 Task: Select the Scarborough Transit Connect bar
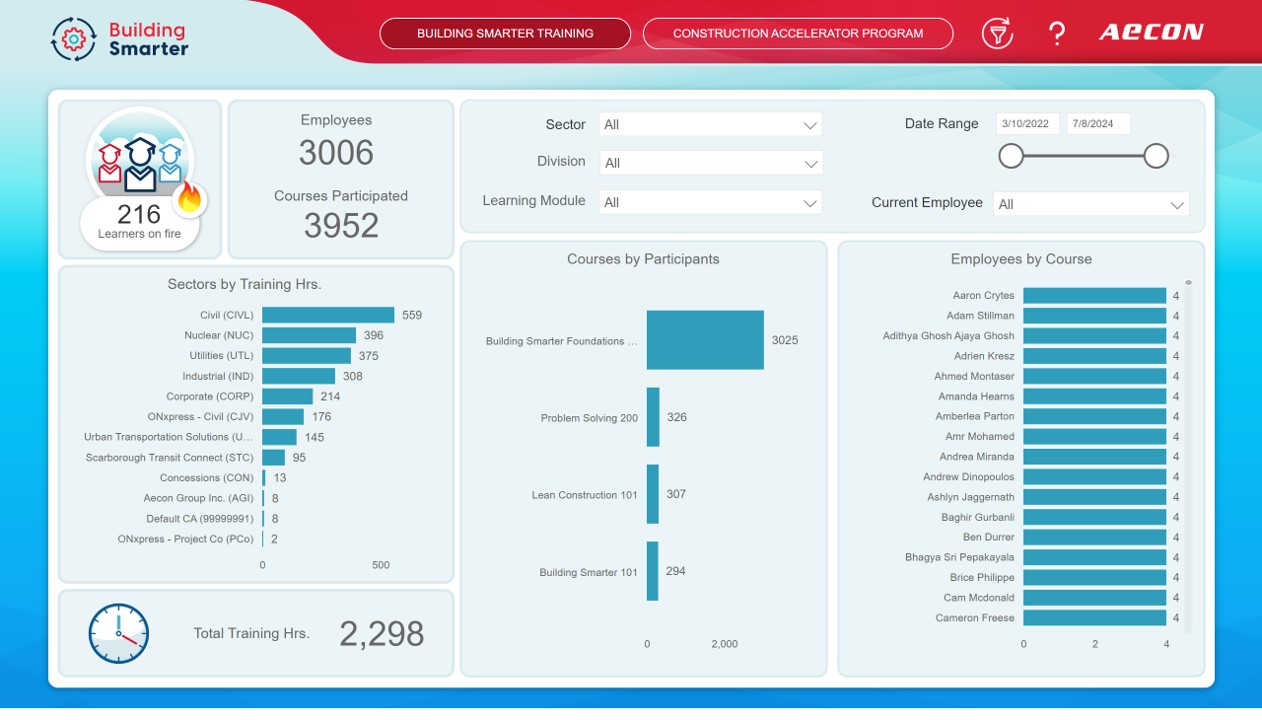(273, 457)
